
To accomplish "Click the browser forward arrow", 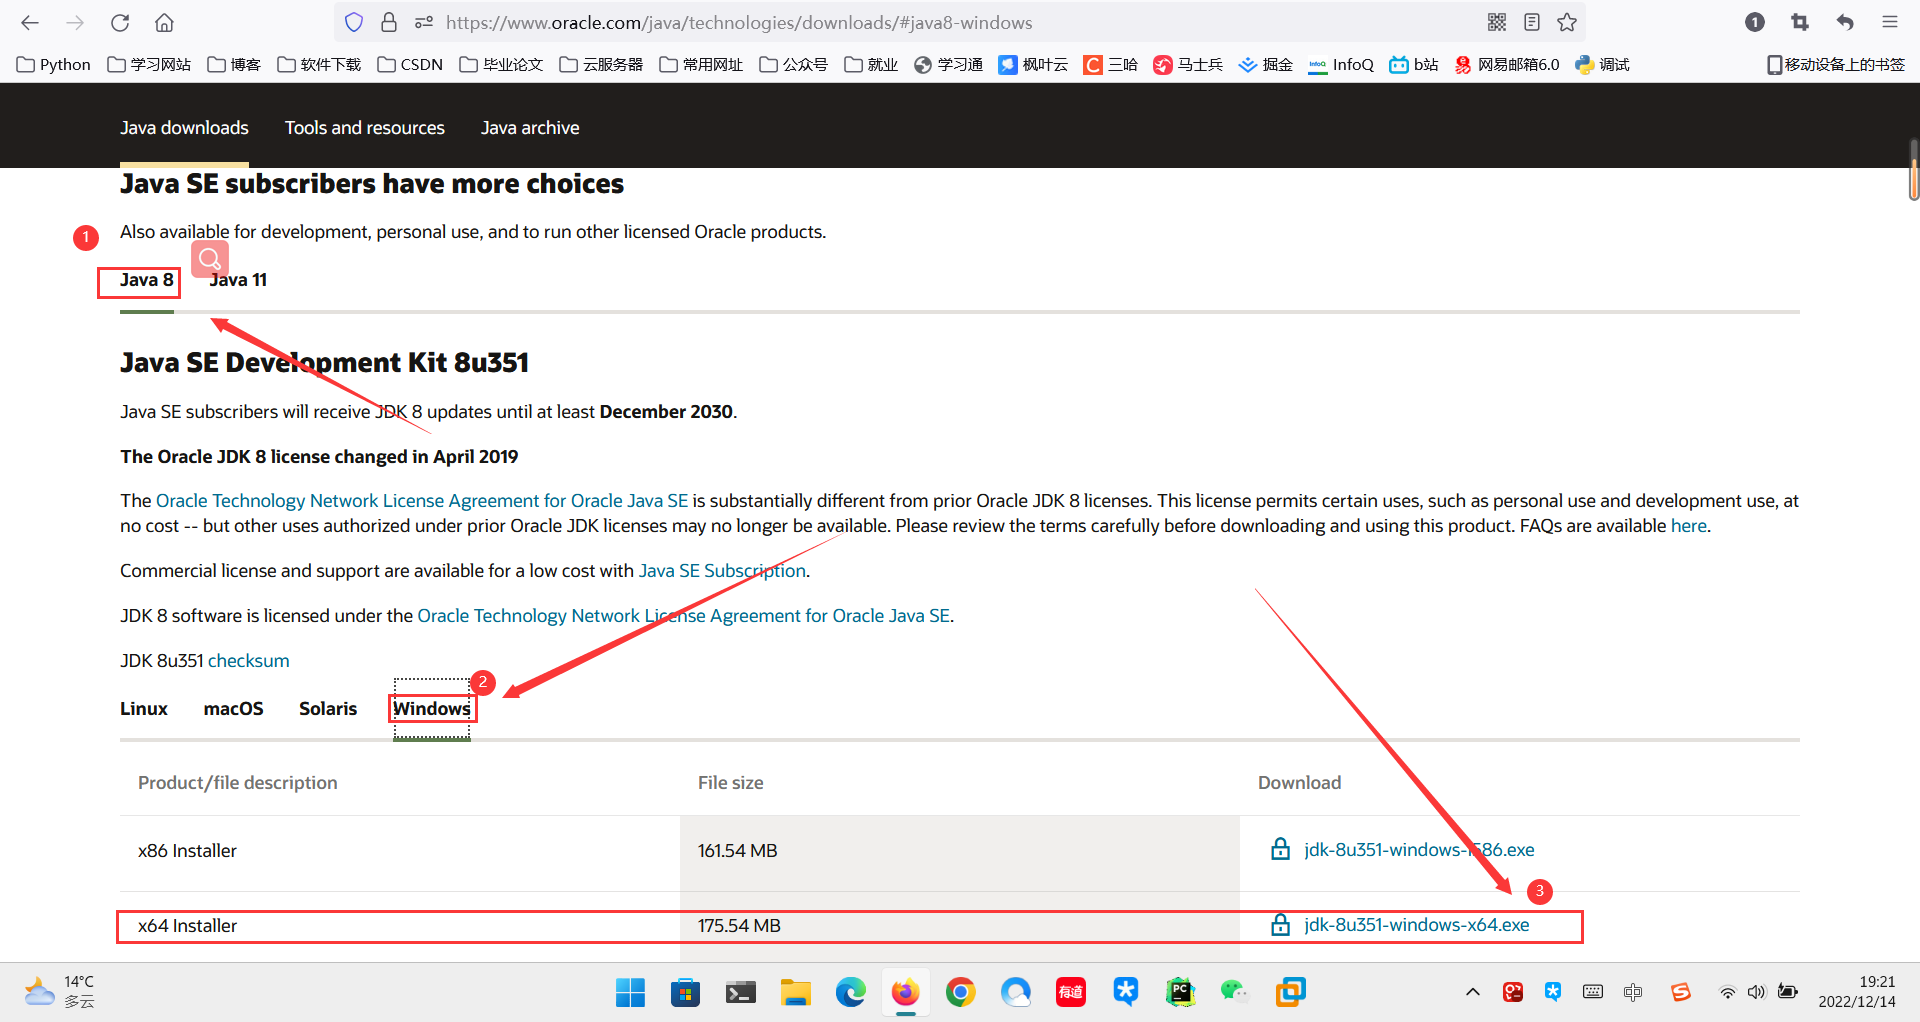I will 75,22.
